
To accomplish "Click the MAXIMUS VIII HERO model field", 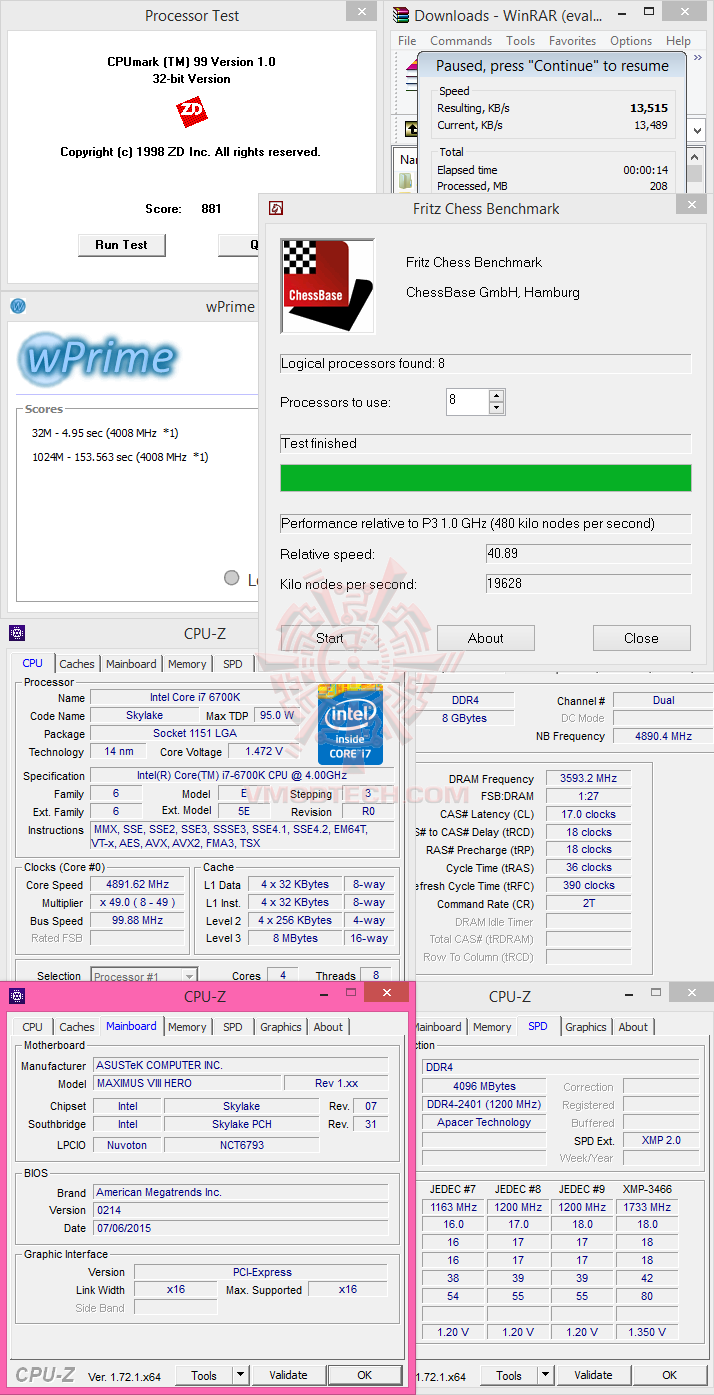I will (x=187, y=1083).
